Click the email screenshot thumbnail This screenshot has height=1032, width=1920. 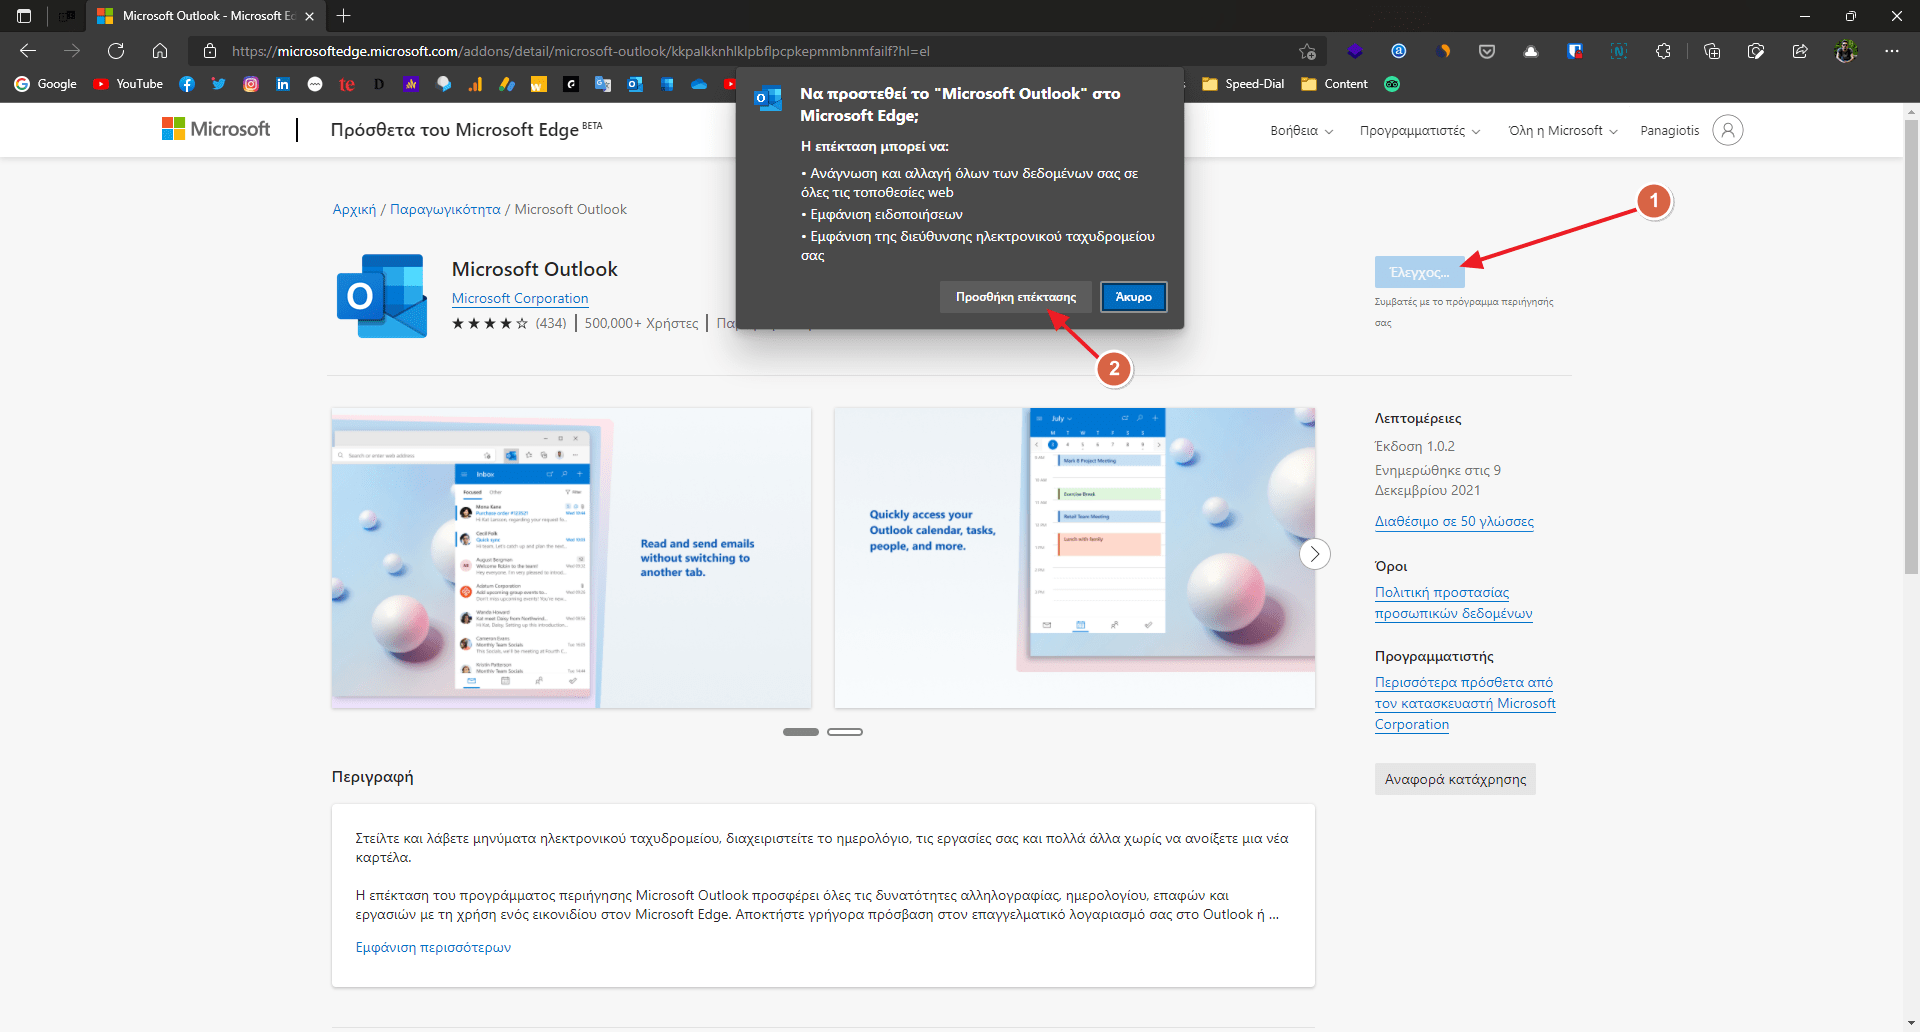[x=571, y=558]
